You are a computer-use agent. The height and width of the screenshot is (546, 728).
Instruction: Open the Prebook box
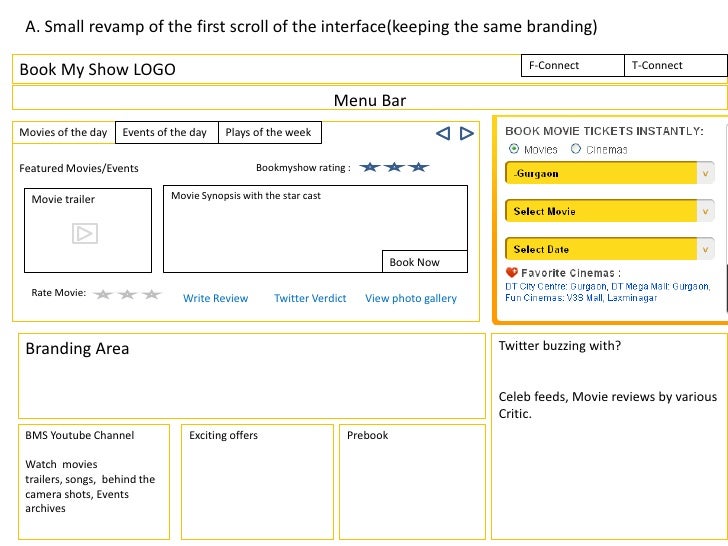click(412, 482)
